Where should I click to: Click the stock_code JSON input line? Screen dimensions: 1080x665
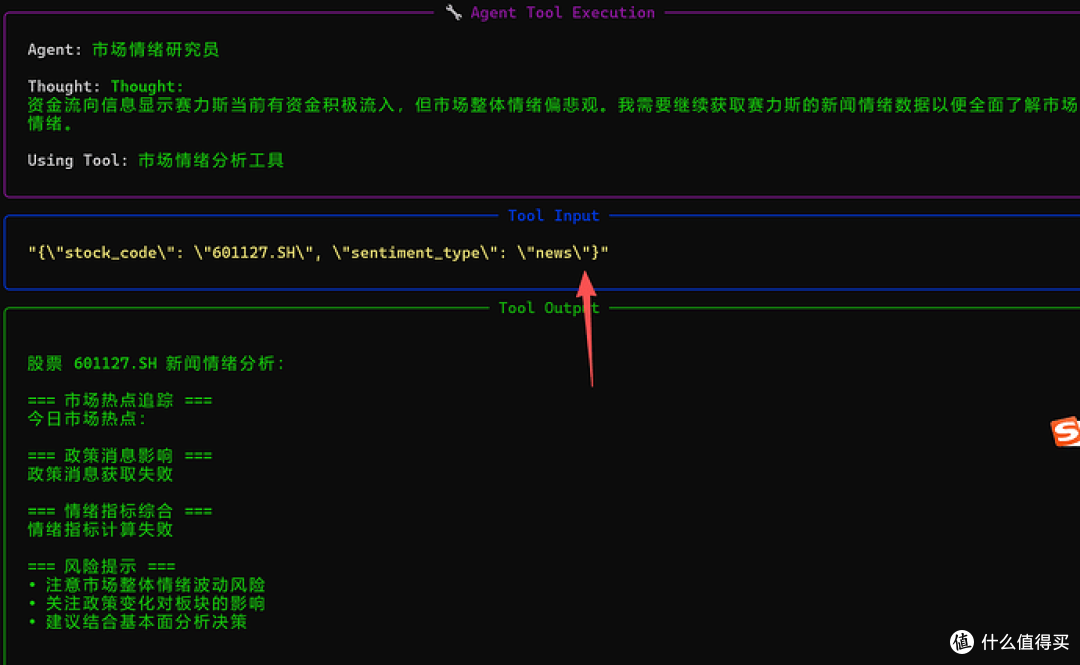pyautogui.click(x=318, y=253)
